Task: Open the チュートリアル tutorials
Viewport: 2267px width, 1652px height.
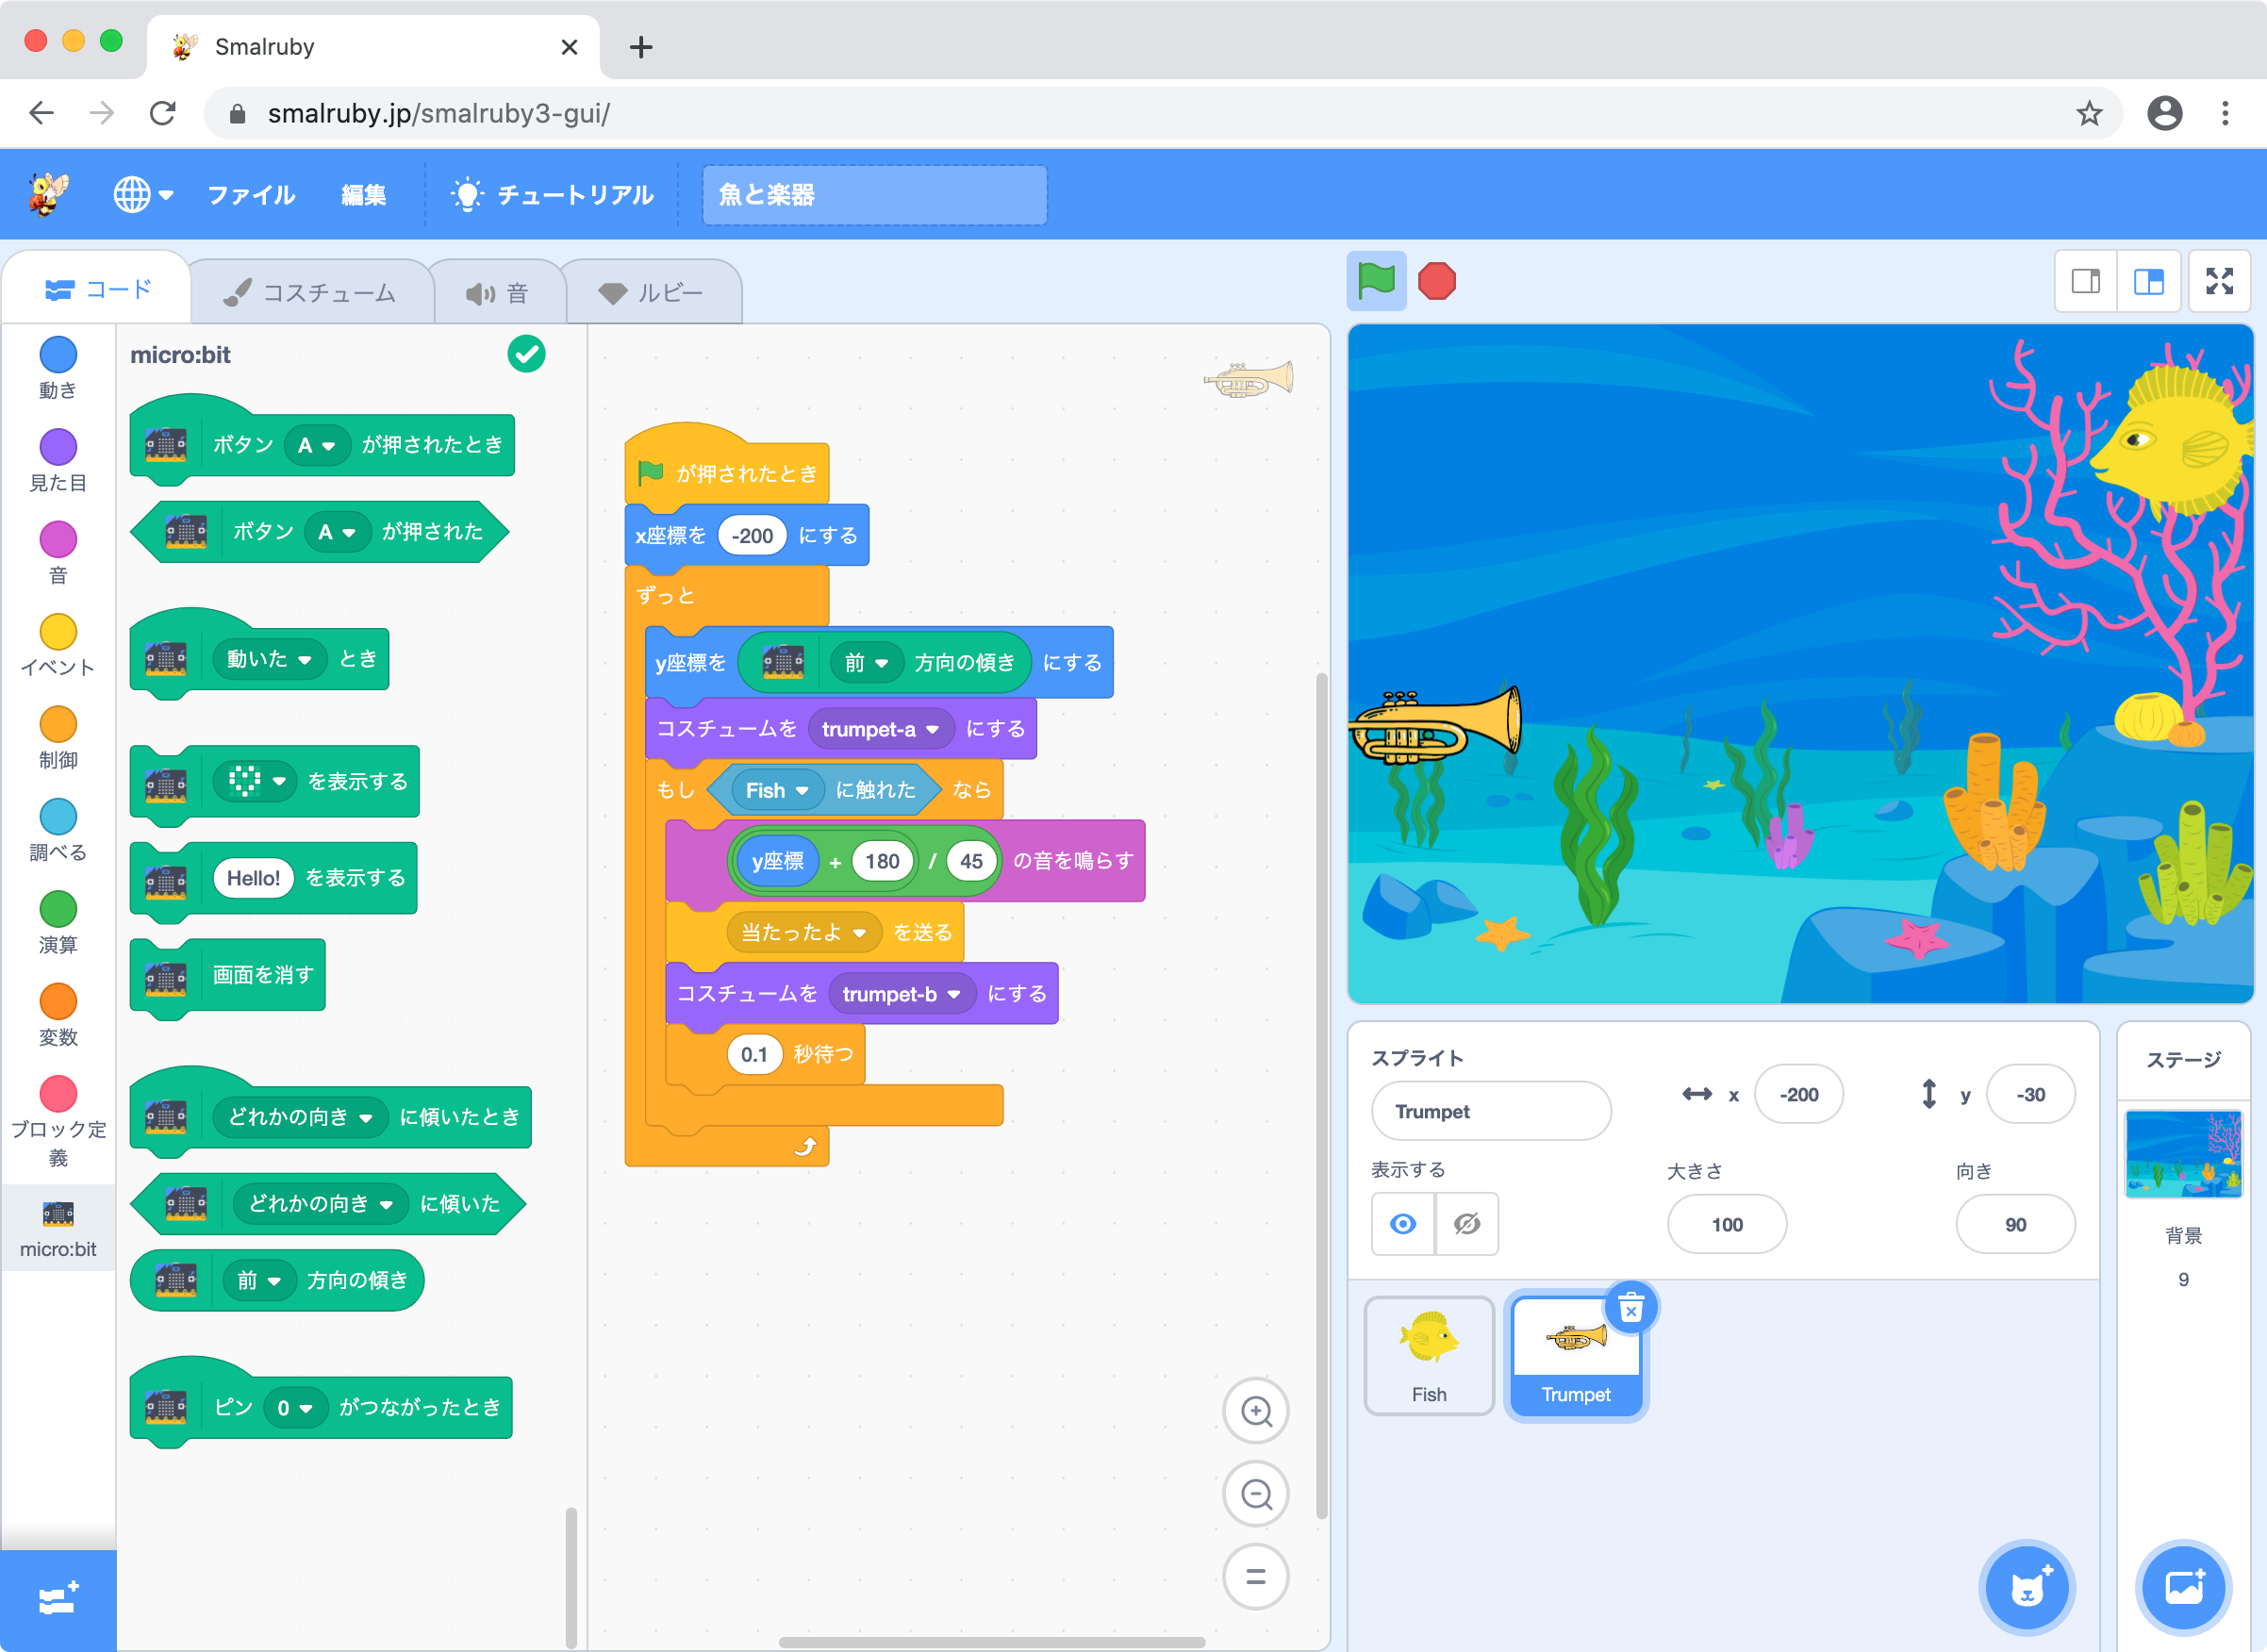Action: (x=553, y=194)
